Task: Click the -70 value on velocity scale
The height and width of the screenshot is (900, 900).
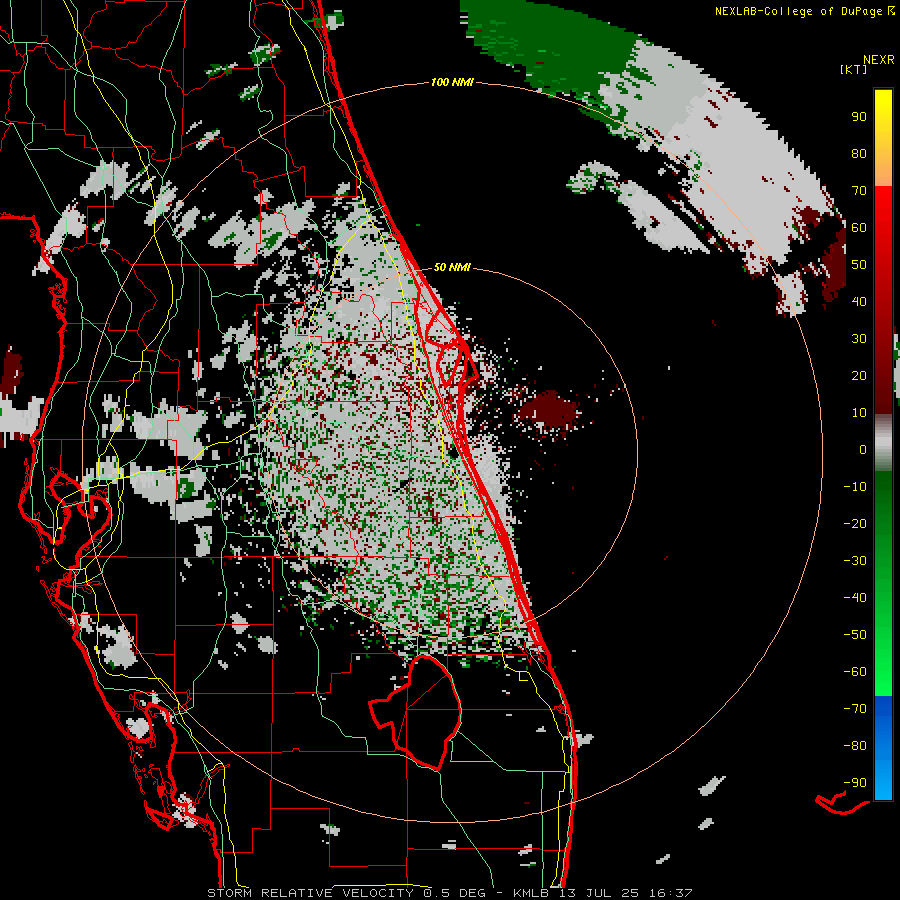Action: click(855, 709)
